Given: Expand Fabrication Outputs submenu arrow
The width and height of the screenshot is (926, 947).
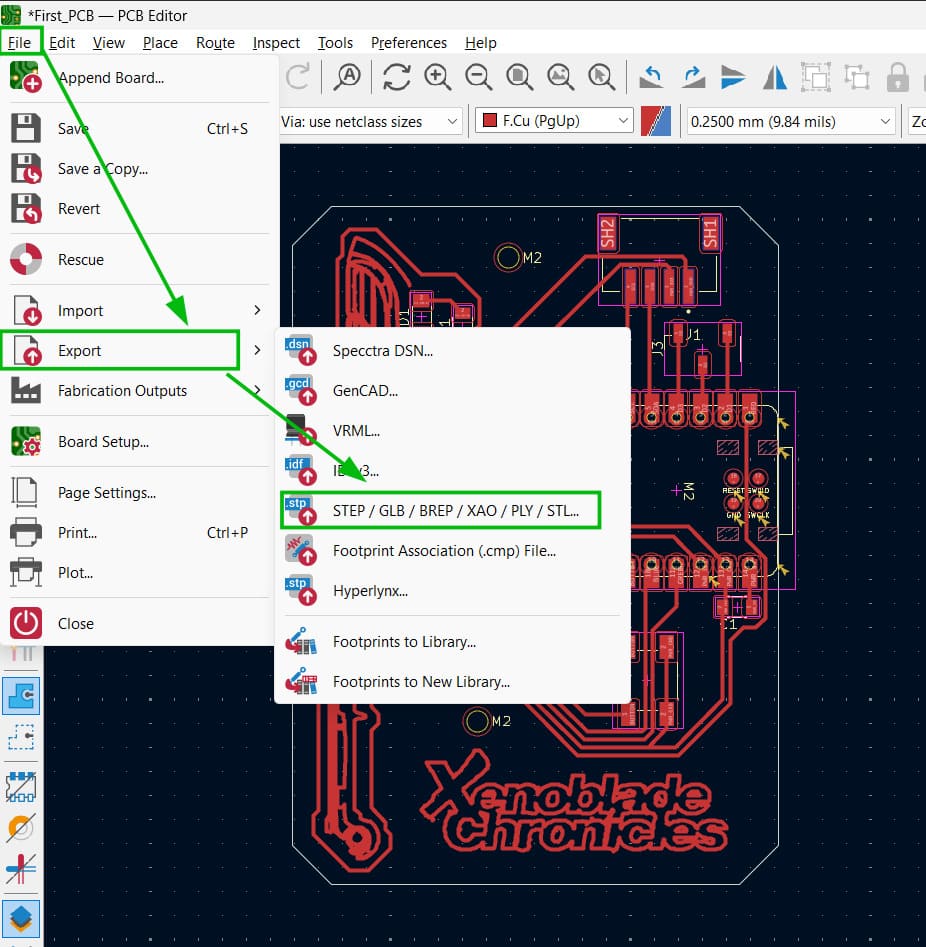Looking at the screenshot, I should 257,390.
